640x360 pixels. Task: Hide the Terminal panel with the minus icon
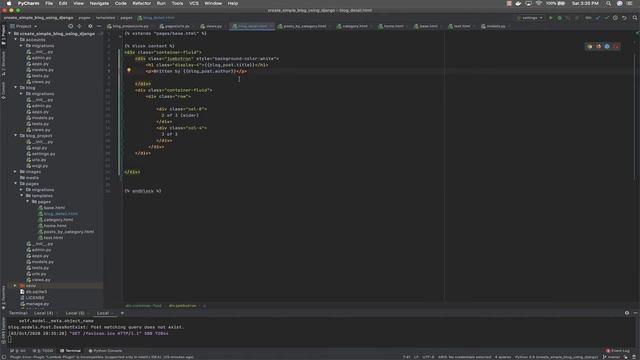click(636, 313)
